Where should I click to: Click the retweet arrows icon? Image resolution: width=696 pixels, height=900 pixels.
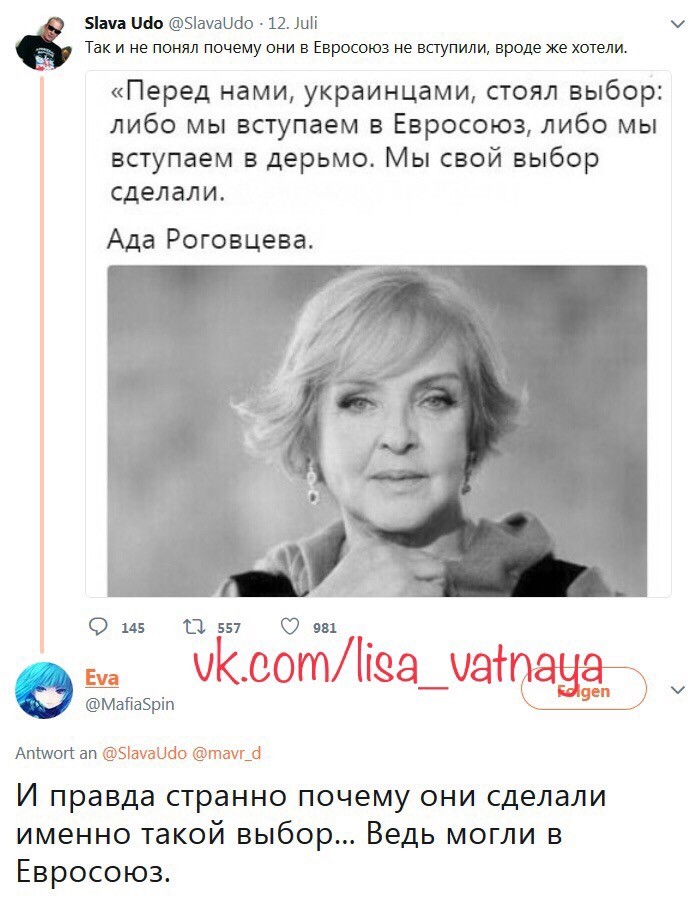(x=193, y=627)
